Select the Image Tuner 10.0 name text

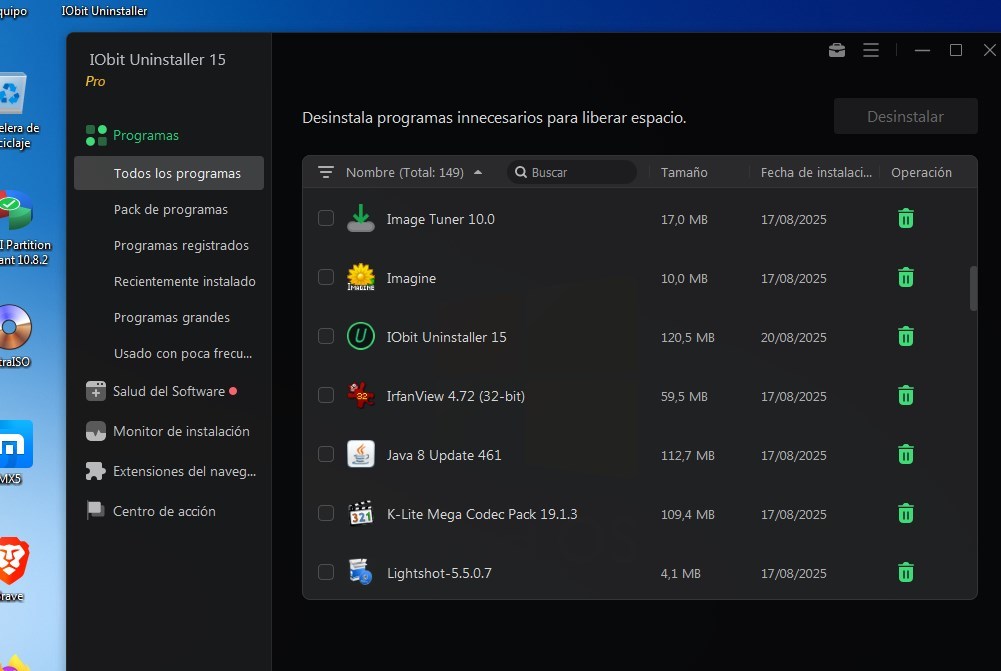coord(440,219)
